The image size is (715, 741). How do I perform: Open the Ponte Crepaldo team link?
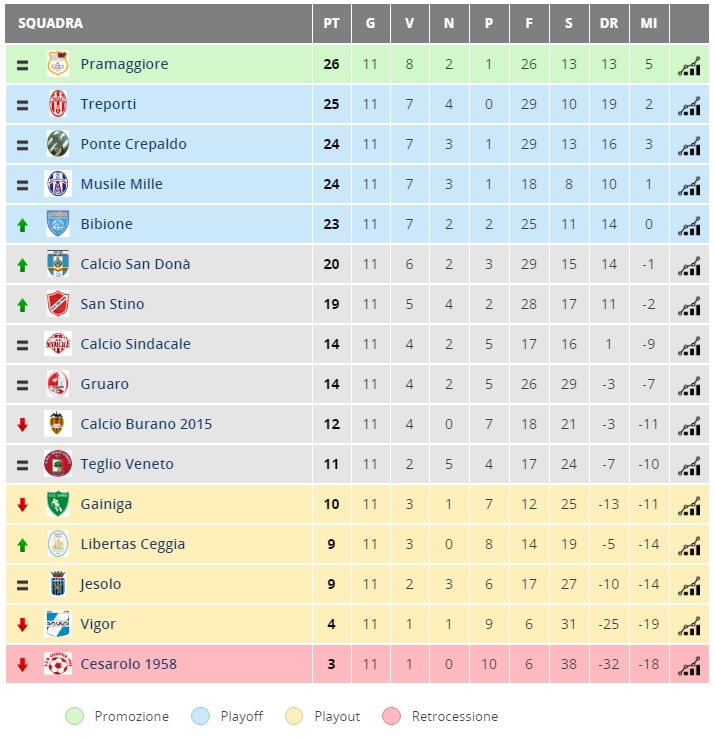(133, 144)
